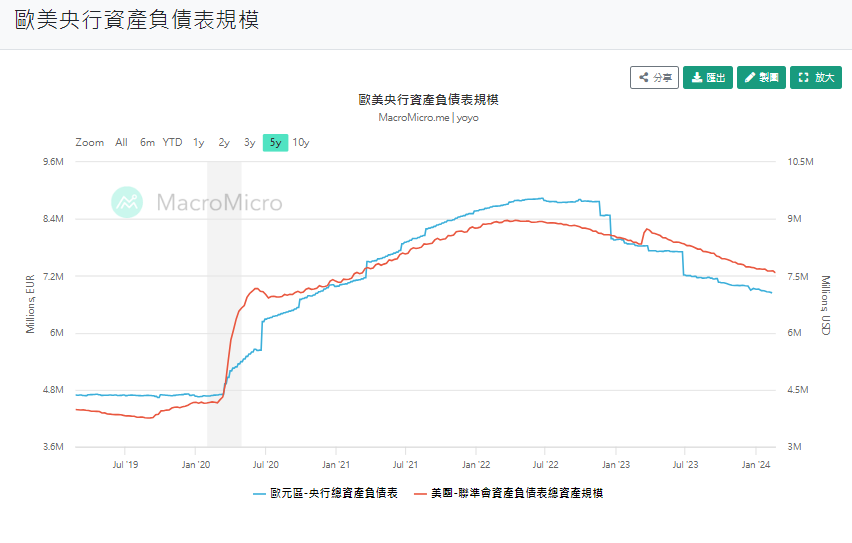
Task: Select the 2y zoom option
Action: point(224,142)
